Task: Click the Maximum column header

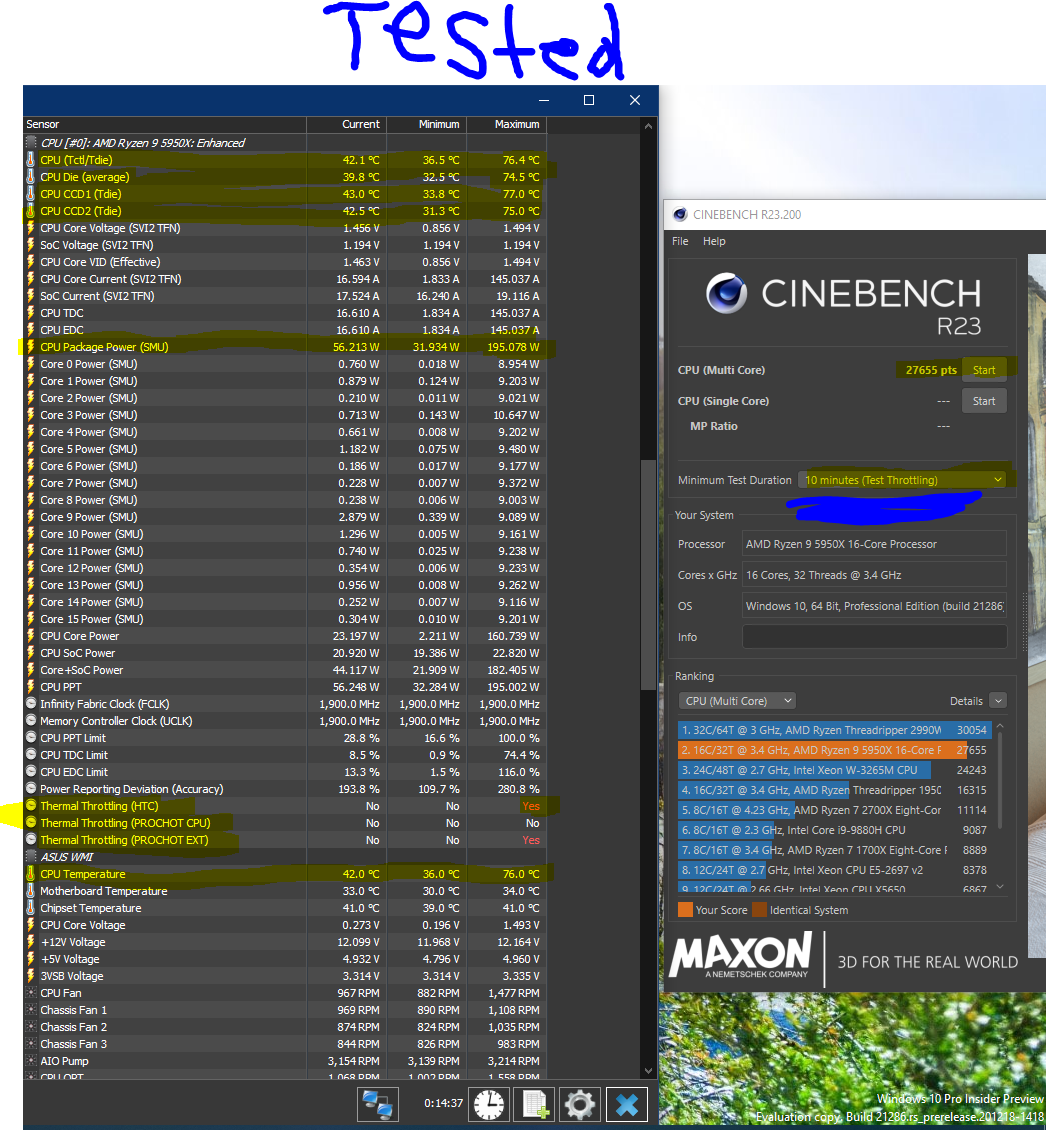Action: coord(507,124)
